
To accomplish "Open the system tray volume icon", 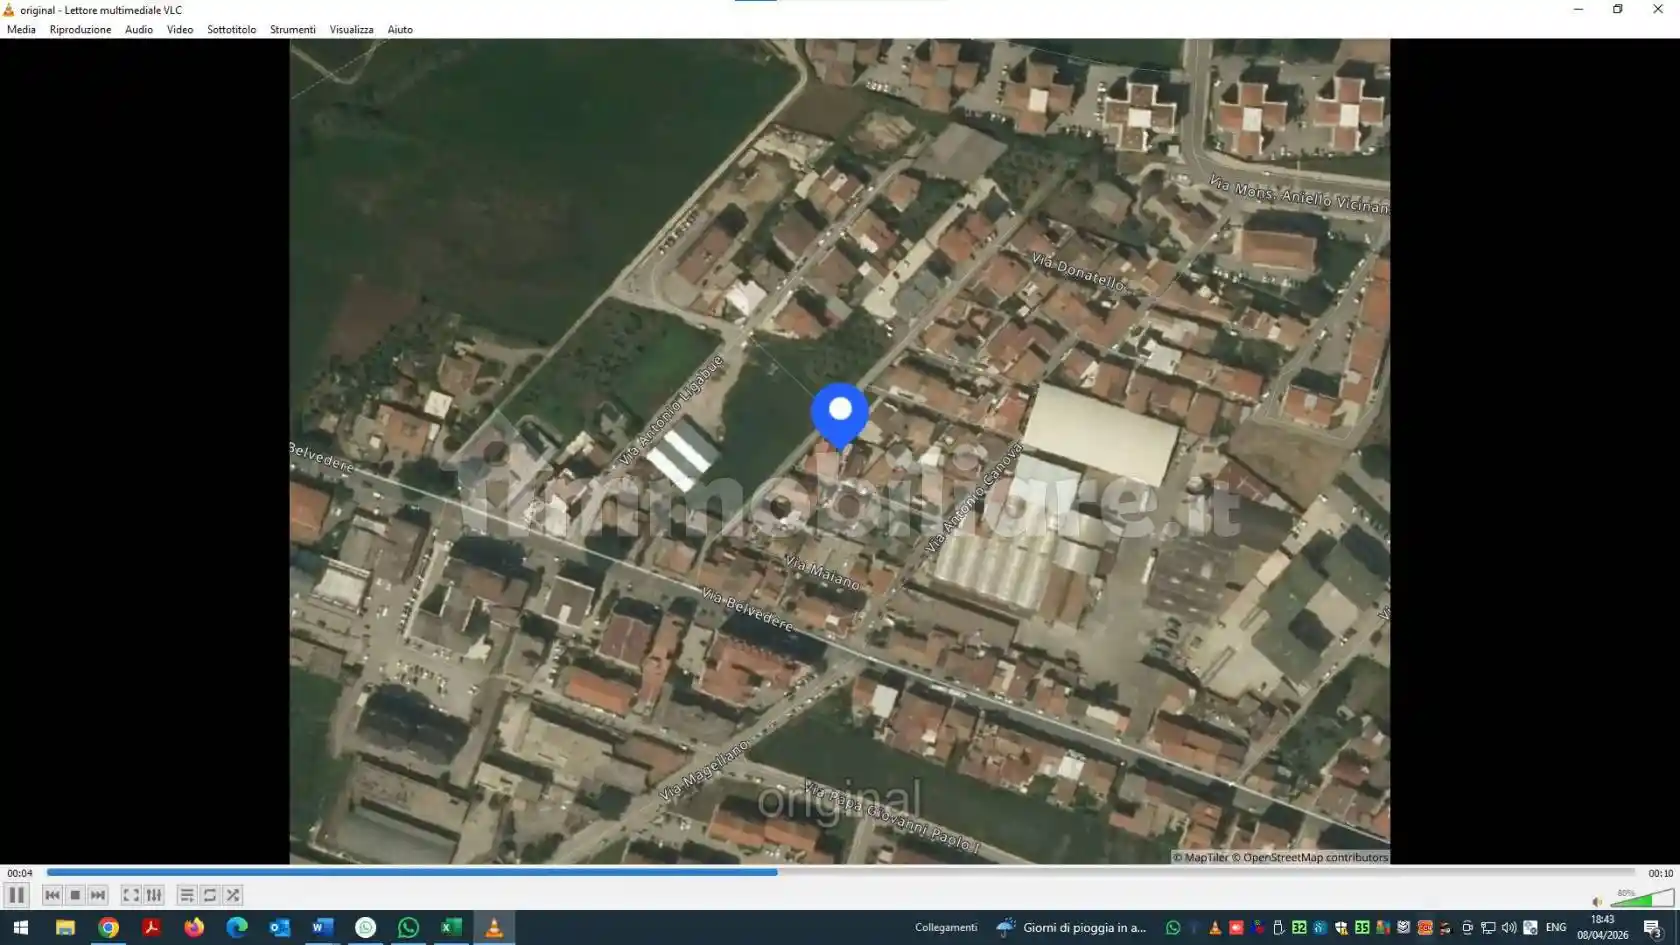I will (x=1508, y=927).
